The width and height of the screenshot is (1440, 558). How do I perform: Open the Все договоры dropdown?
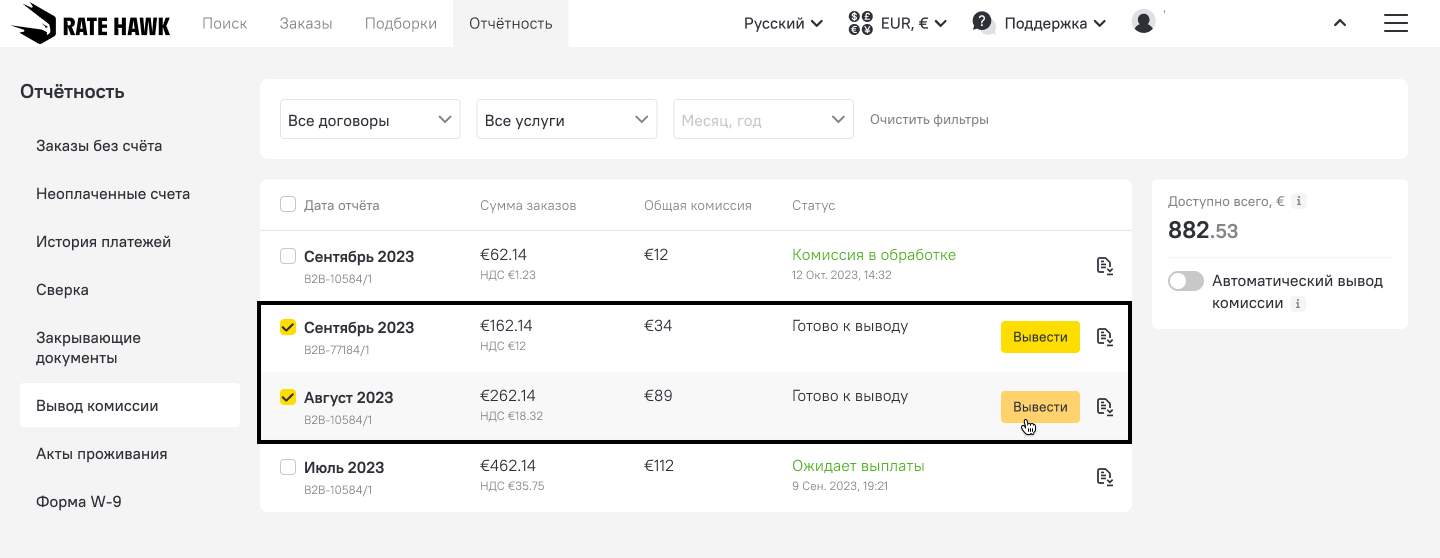pos(370,120)
